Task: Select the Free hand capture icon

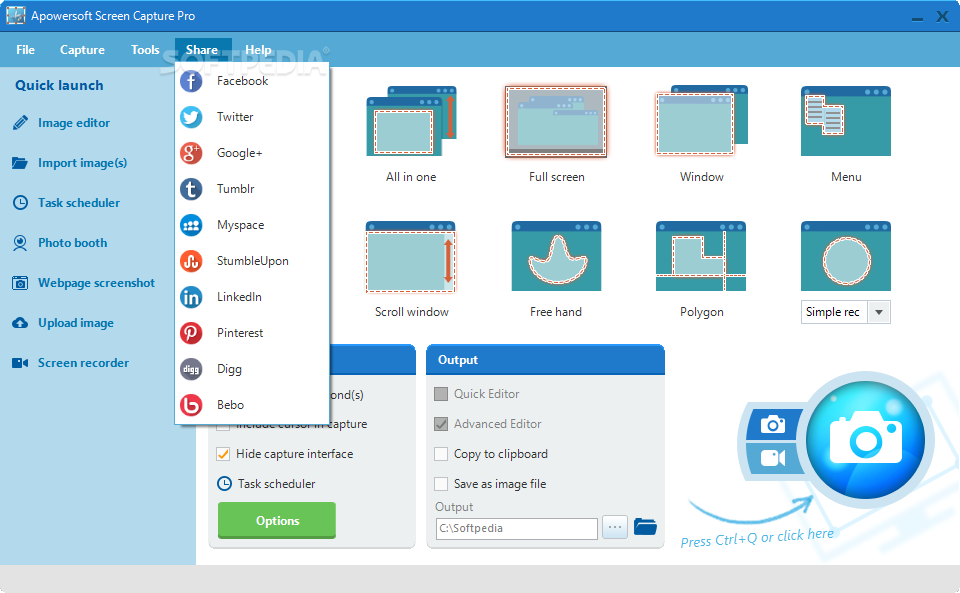Action: [557, 256]
